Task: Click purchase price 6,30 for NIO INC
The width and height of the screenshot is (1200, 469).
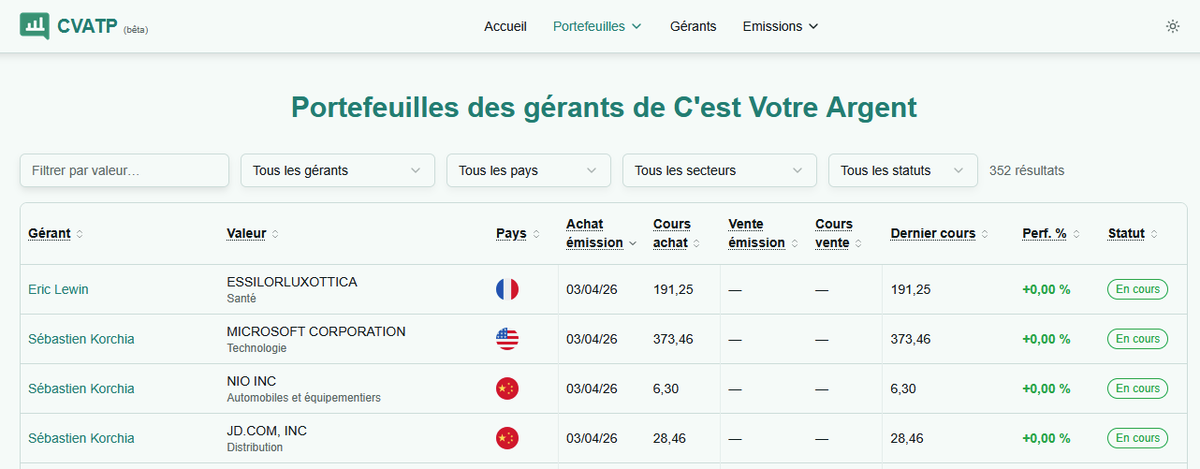Action: 665,389
